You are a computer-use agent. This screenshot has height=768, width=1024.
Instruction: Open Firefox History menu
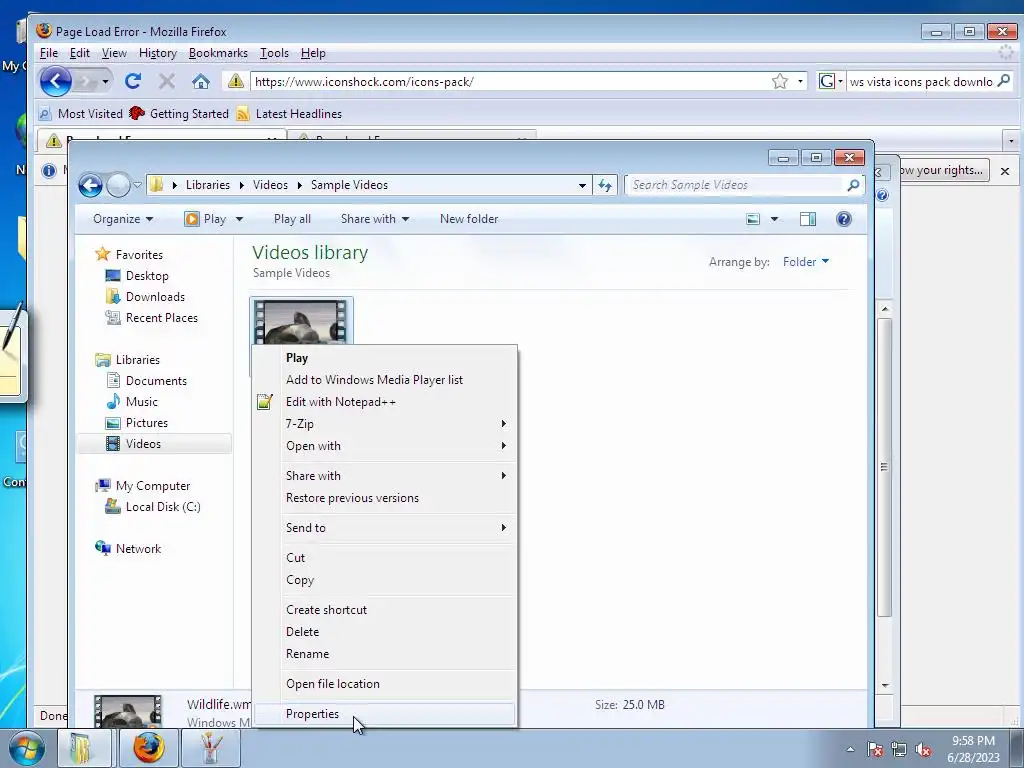click(x=157, y=53)
